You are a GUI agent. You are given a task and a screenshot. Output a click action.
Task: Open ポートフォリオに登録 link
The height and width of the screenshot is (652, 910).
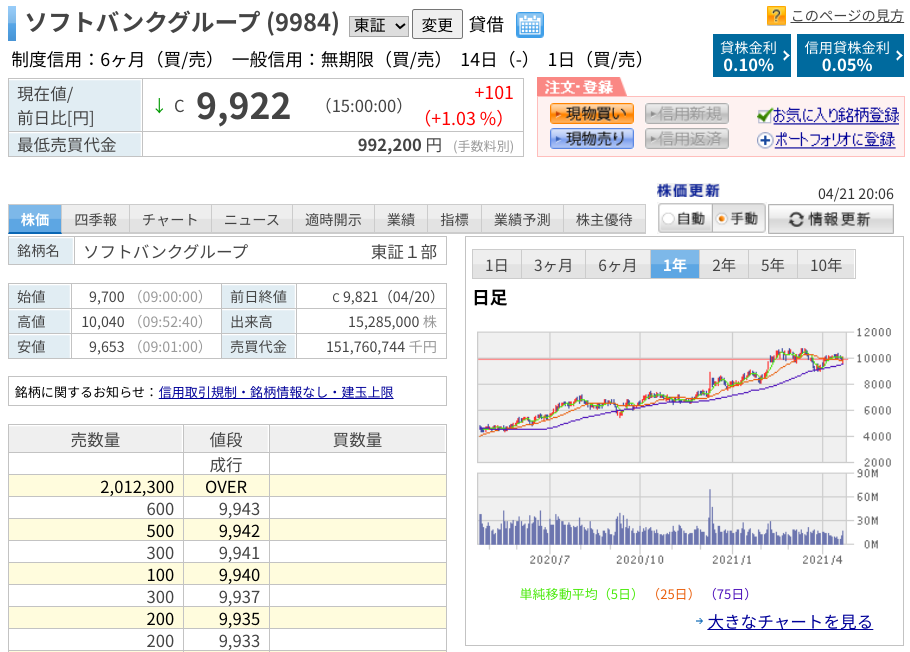[835, 140]
